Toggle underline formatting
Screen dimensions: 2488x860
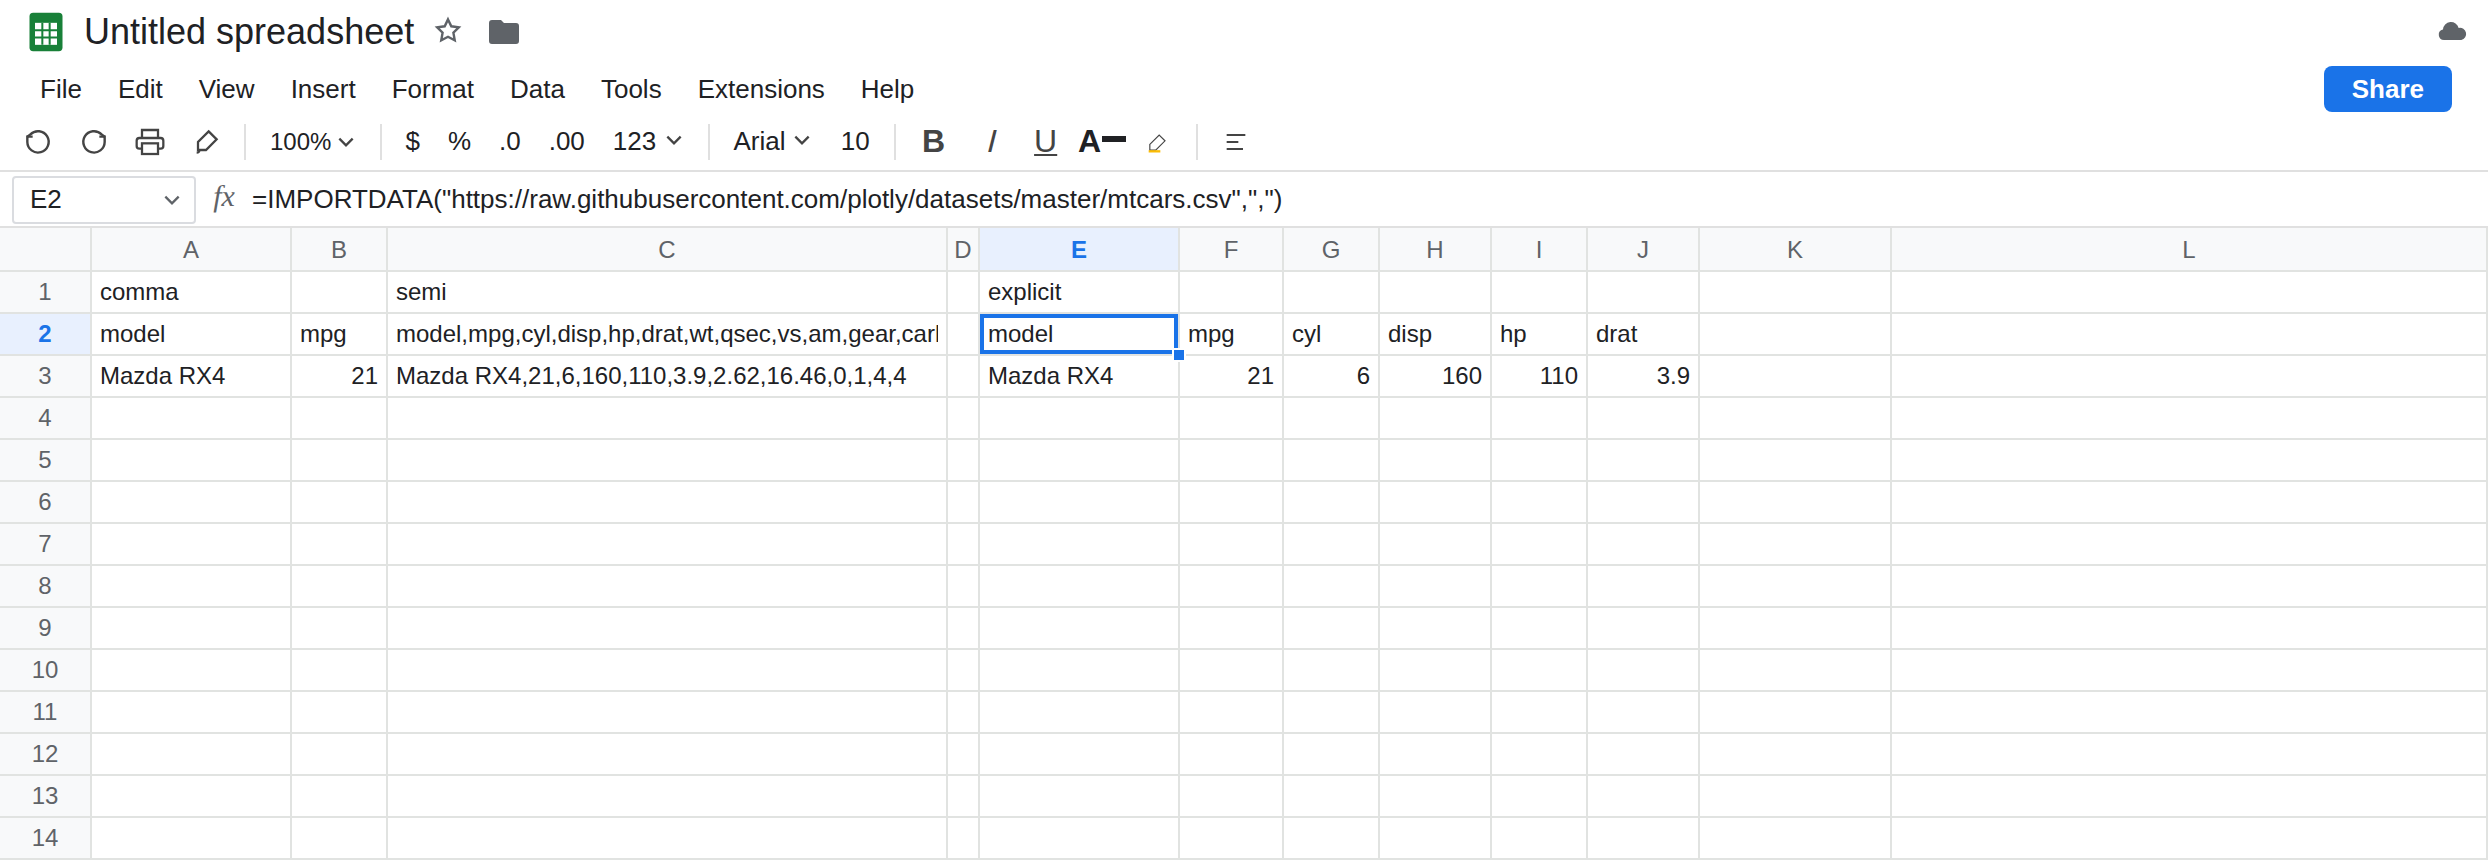(1045, 142)
